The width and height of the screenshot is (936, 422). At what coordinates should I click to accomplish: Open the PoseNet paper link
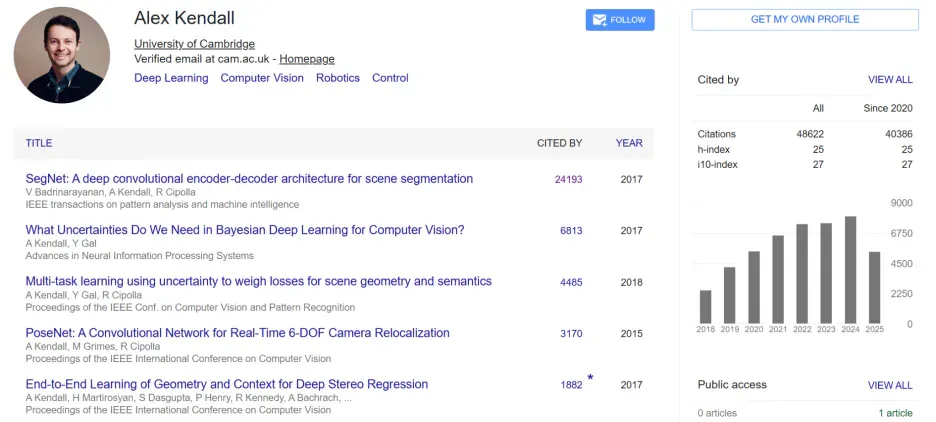click(x=238, y=333)
